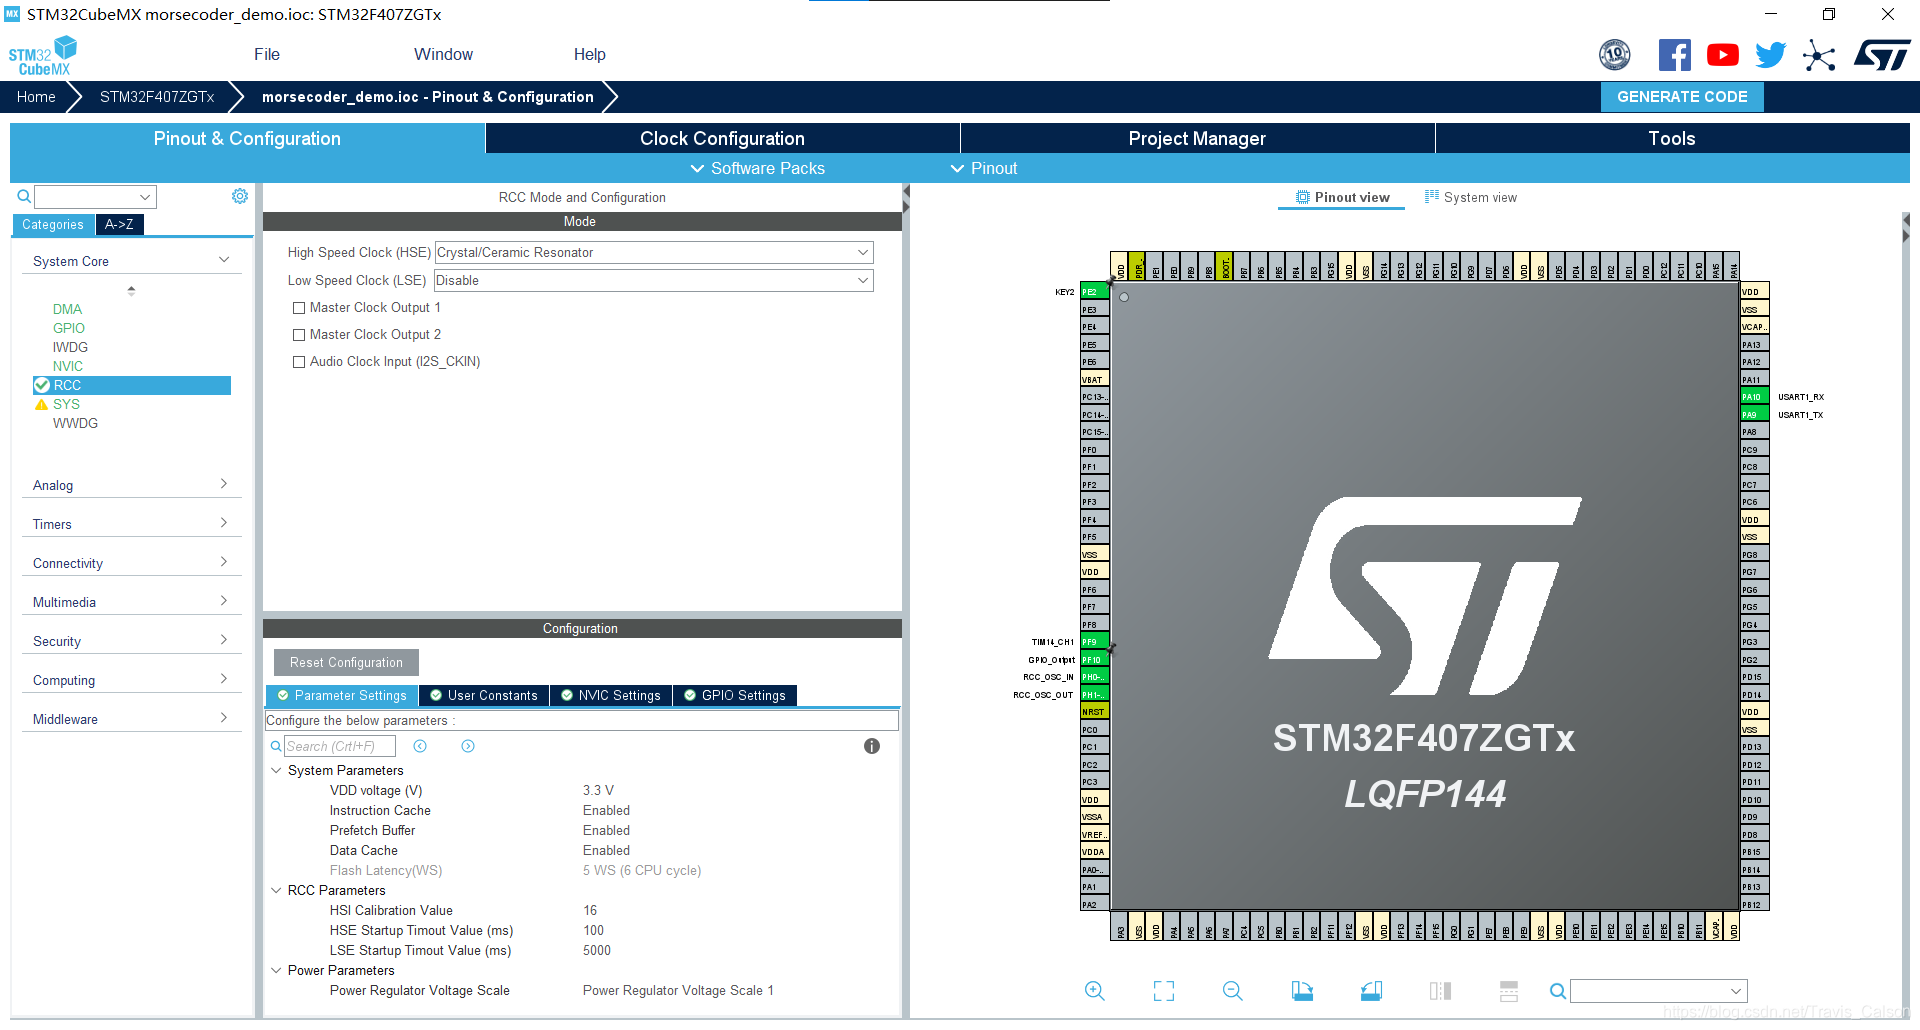Open the pin search dropdown
The height and width of the screenshot is (1030, 1920).
tap(1659, 991)
